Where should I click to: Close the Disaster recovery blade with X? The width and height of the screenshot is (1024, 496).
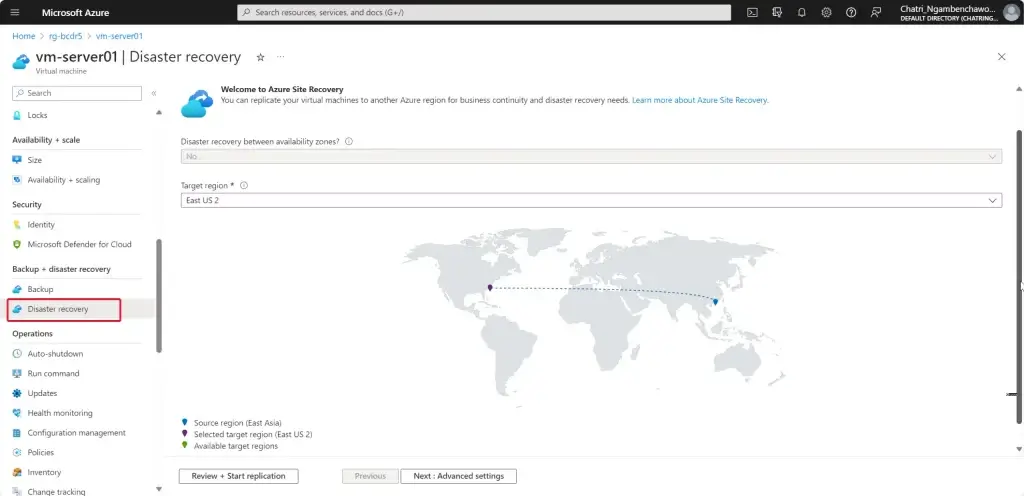click(x=1002, y=57)
